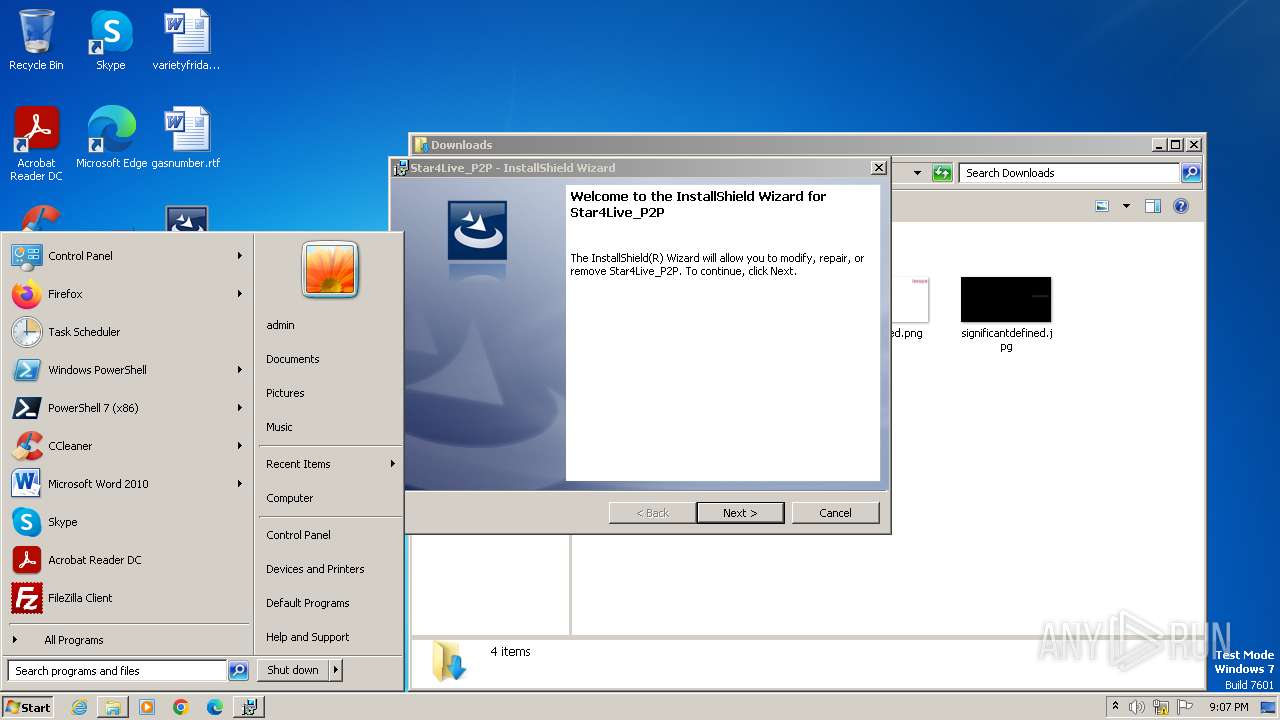This screenshot has width=1280, height=720.
Task: Open Microsoft Word 2010 from Start menu
Action: (126, 484)
